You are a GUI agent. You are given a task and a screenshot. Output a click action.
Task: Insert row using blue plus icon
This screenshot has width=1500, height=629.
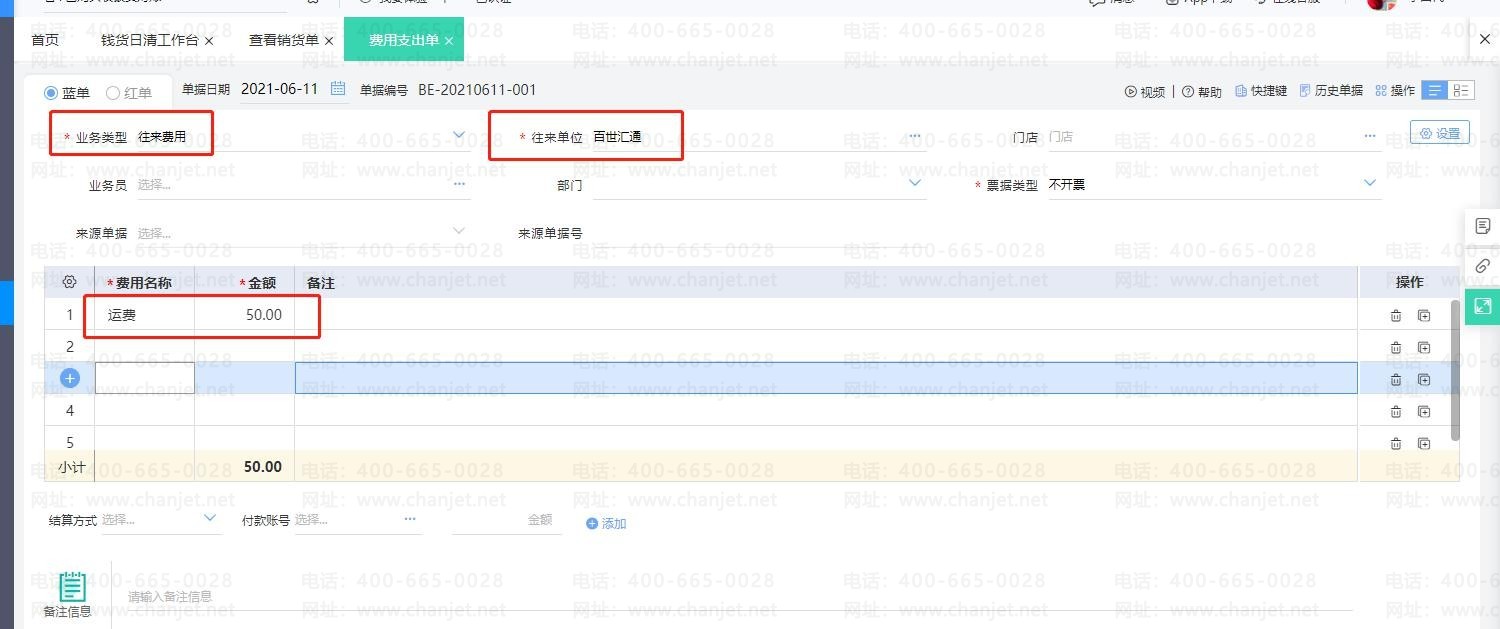[x=70, y=379]
